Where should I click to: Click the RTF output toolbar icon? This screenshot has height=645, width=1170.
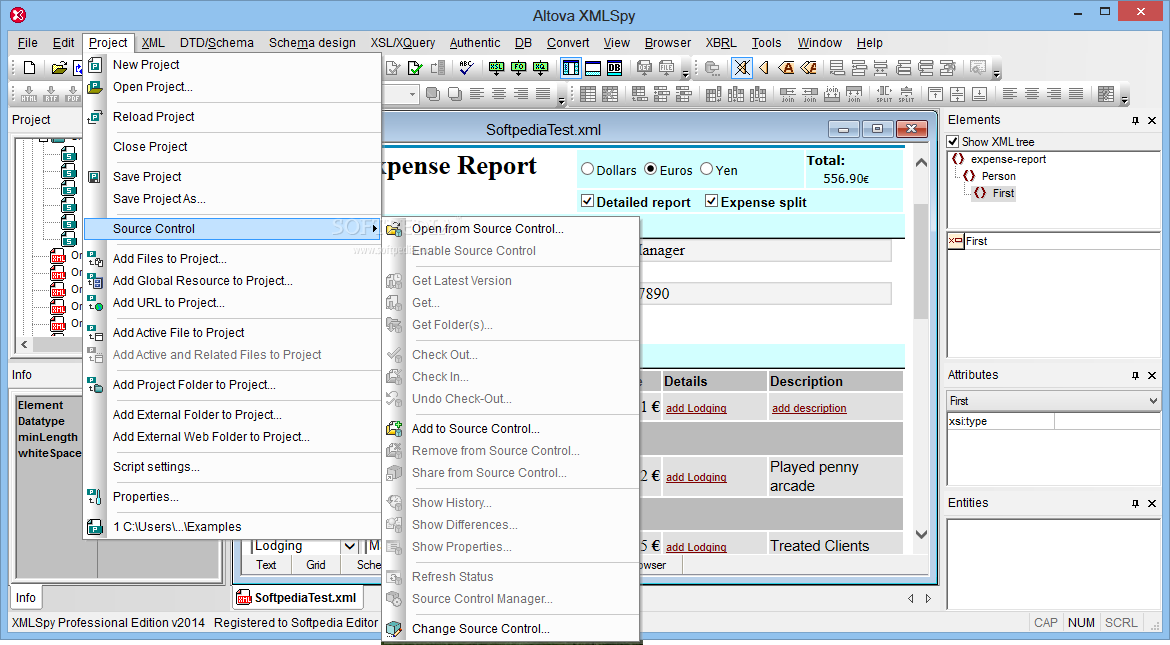51,94
